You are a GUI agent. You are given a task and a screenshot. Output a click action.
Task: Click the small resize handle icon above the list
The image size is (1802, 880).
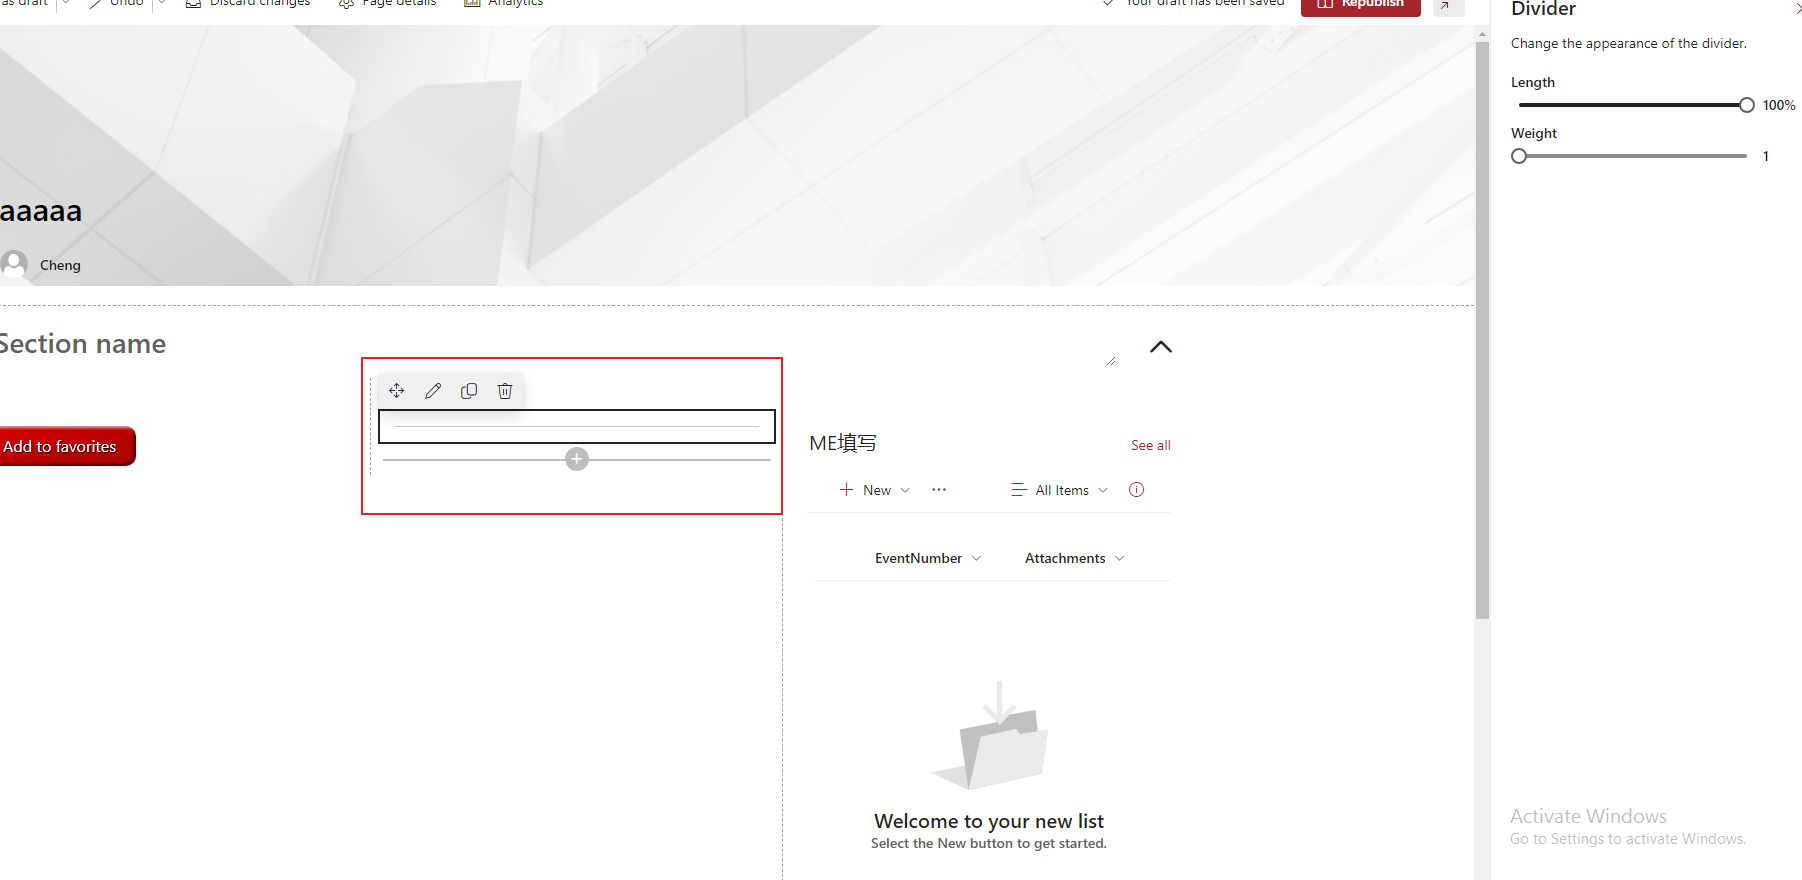point(1111,361)
